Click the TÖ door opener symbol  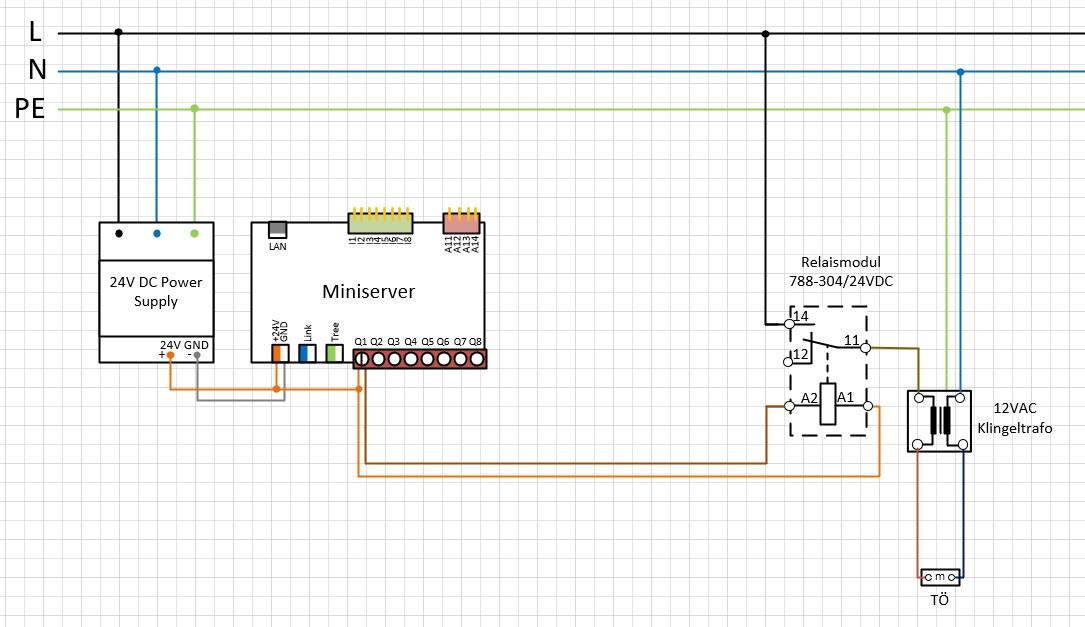pos(940,577)
